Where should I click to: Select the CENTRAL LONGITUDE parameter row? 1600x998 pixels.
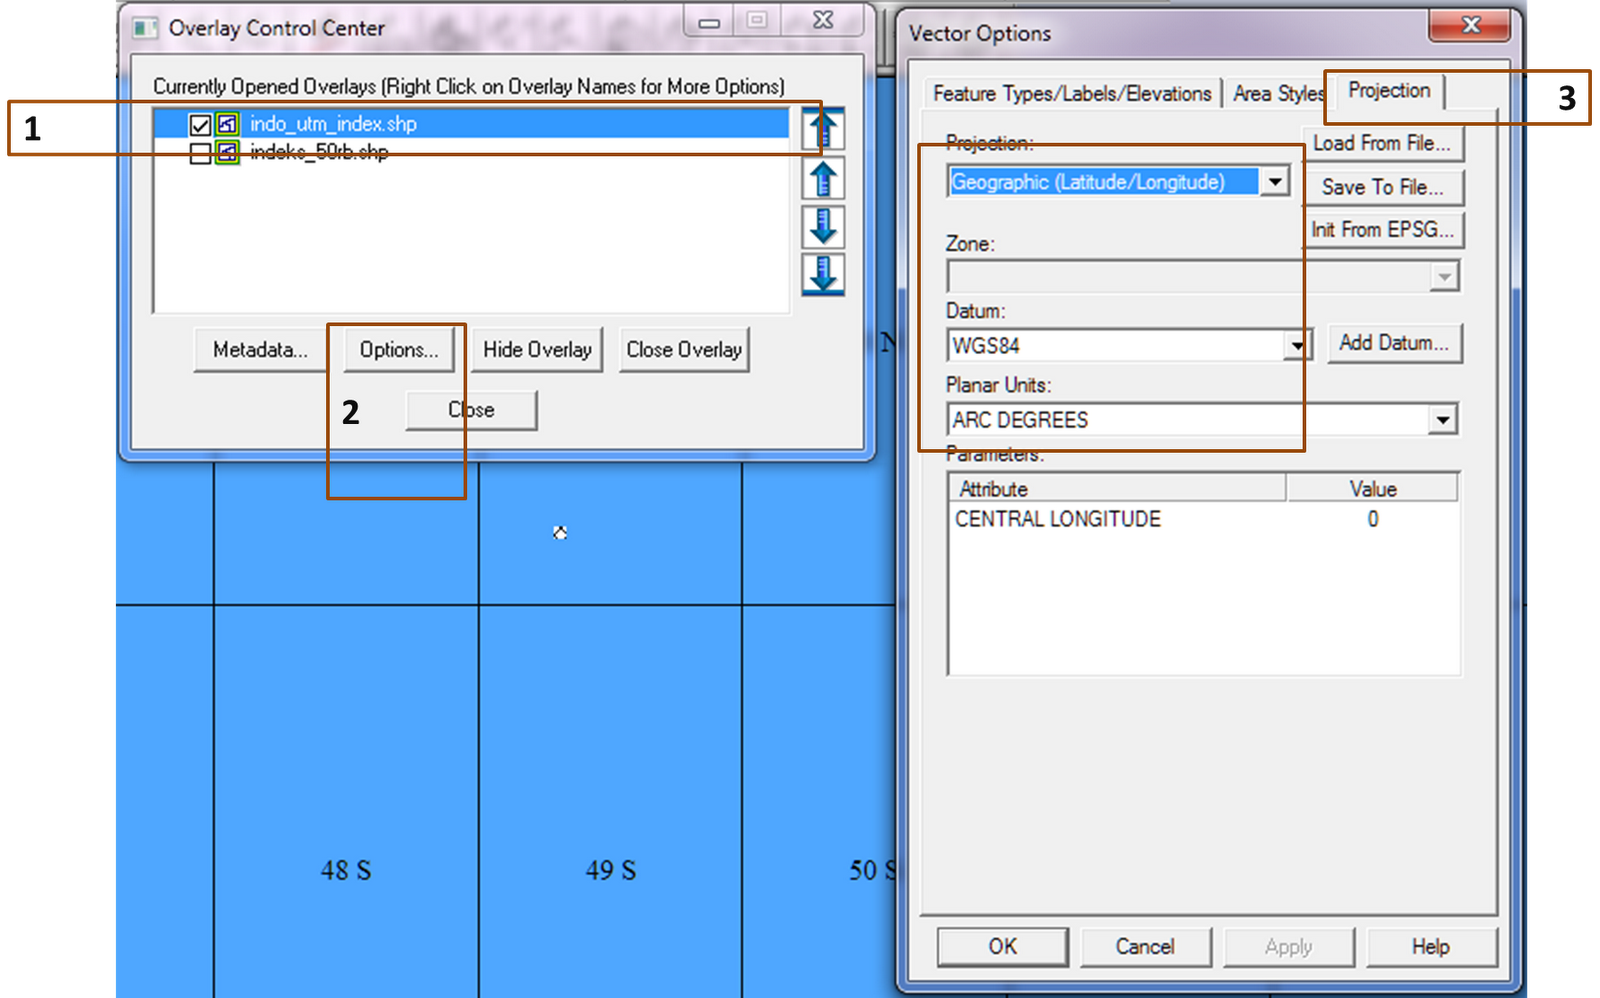coord(1056,519)
